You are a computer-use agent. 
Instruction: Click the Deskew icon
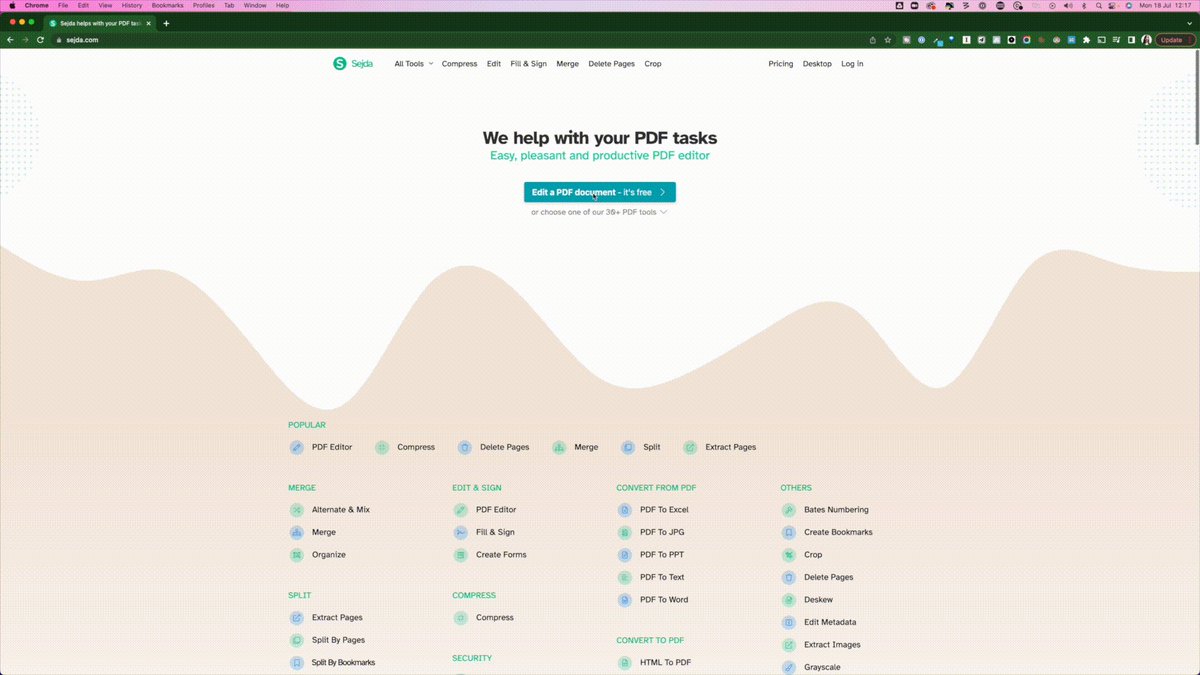(789, 600)
